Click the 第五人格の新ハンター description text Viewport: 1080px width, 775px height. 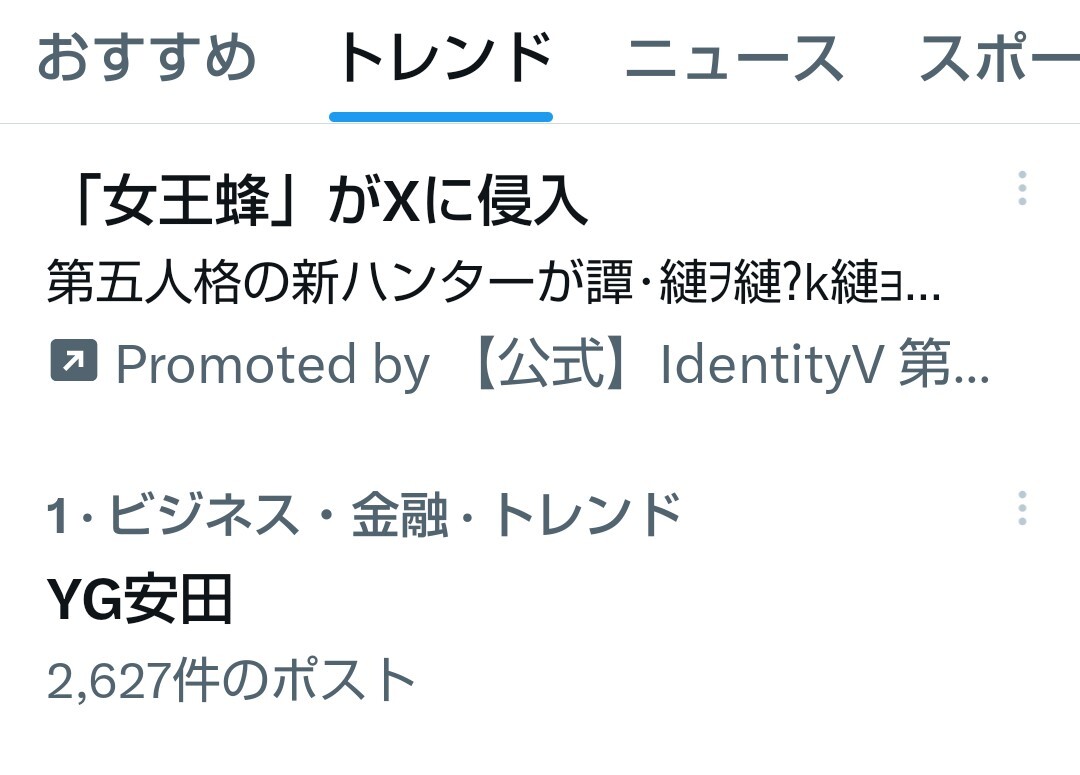493,282
